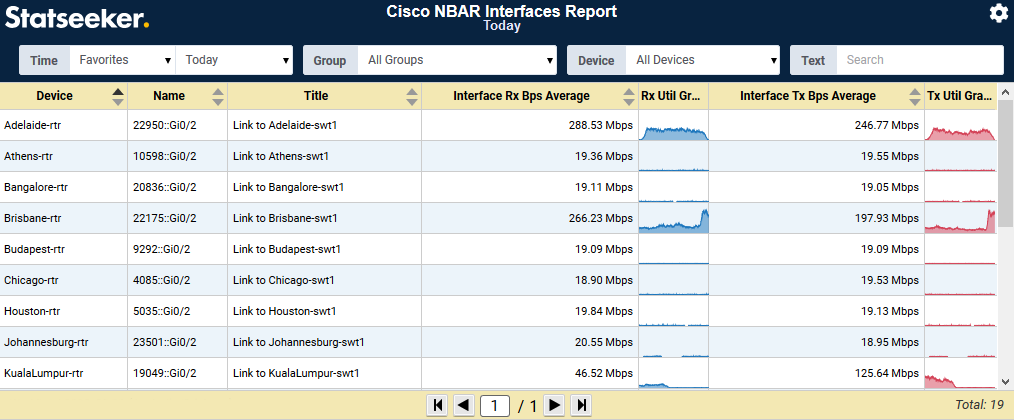The height and width of the screenshot is (420, 1014).
Task: Sort by Interface Tx Bps Average arrows
Action: 914,97
